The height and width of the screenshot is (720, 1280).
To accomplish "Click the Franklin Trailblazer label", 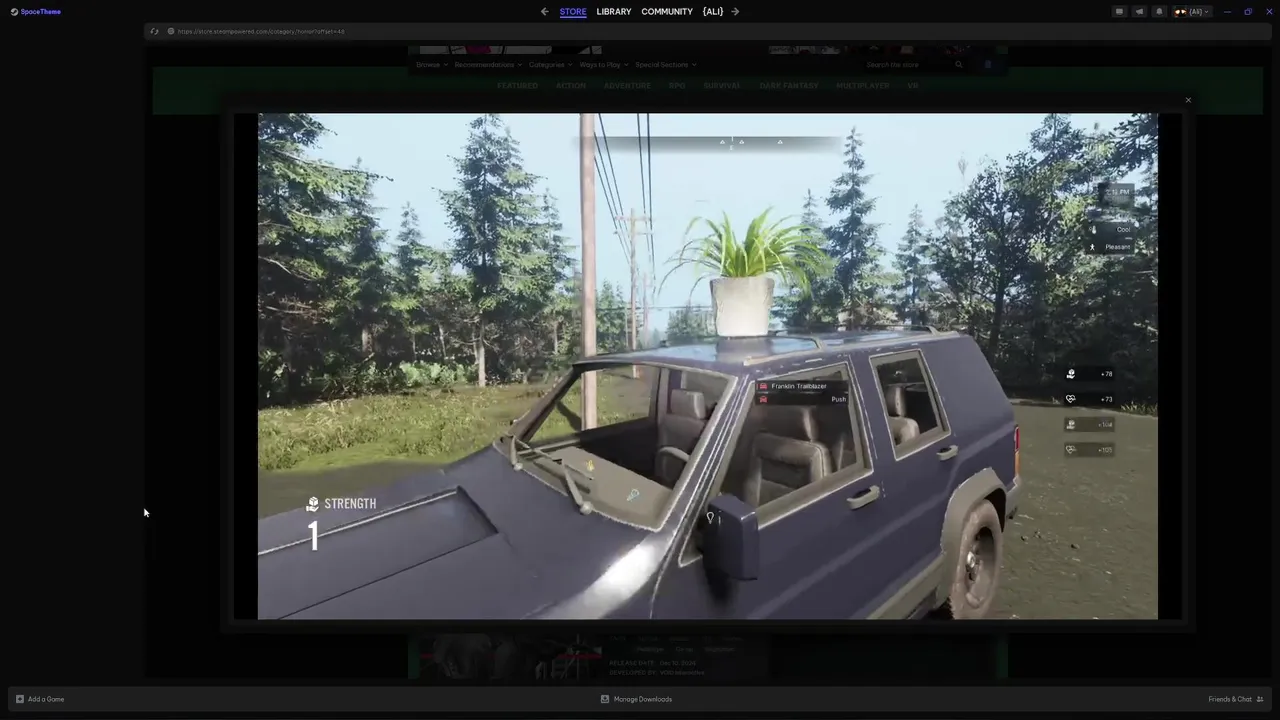I will 799,386.
